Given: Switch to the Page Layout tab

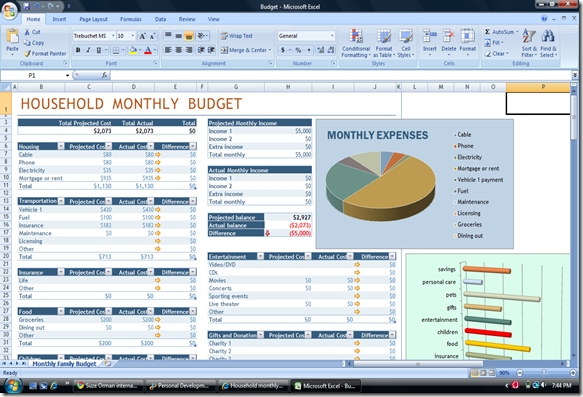Looking at the screenshot, I should [93, 19].
